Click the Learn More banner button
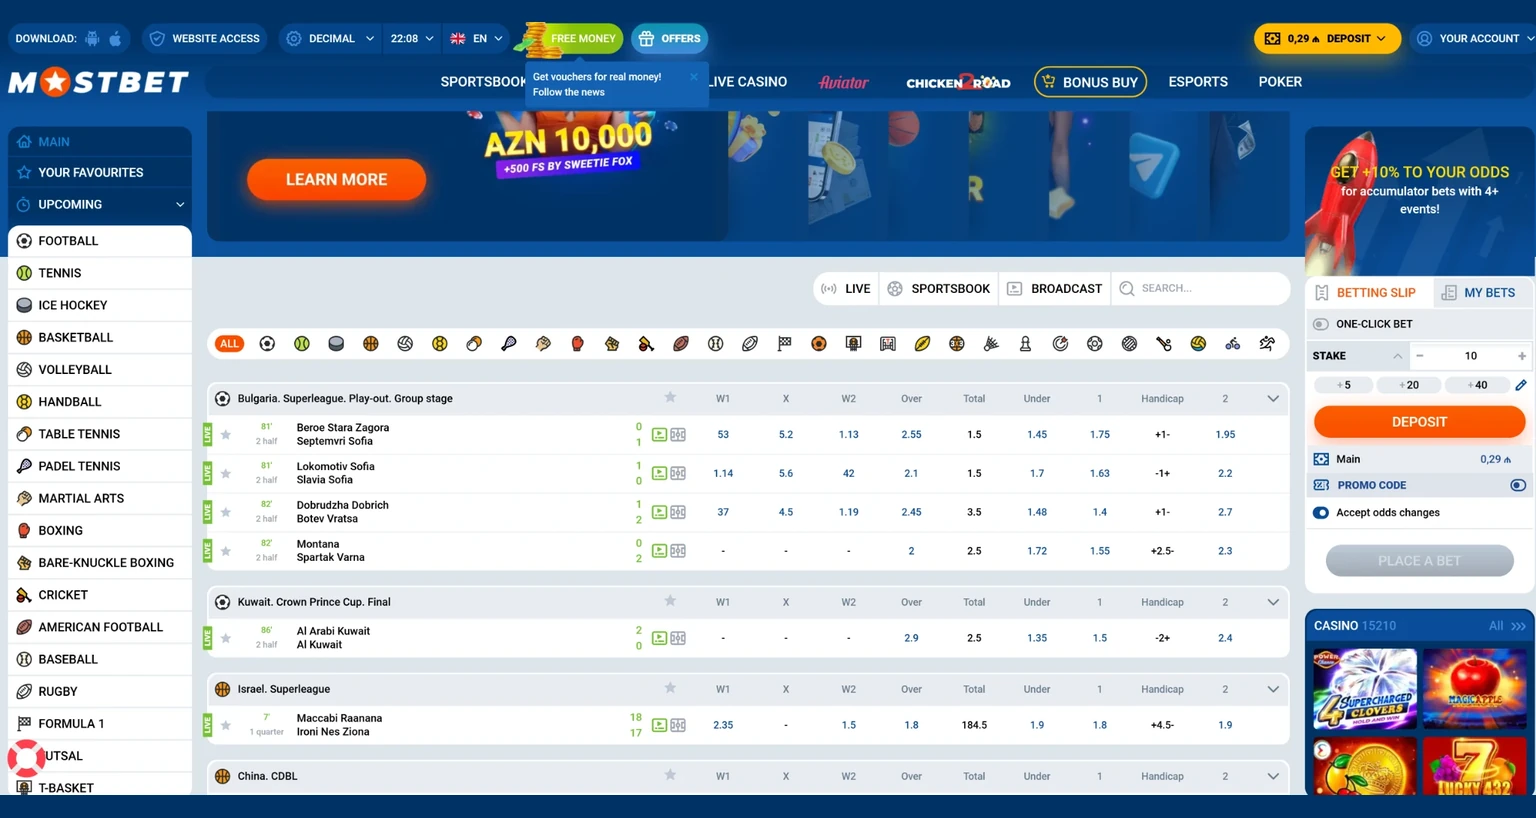Image resolution: width=1536 pixels, height=818 pixels. [336, 180]
